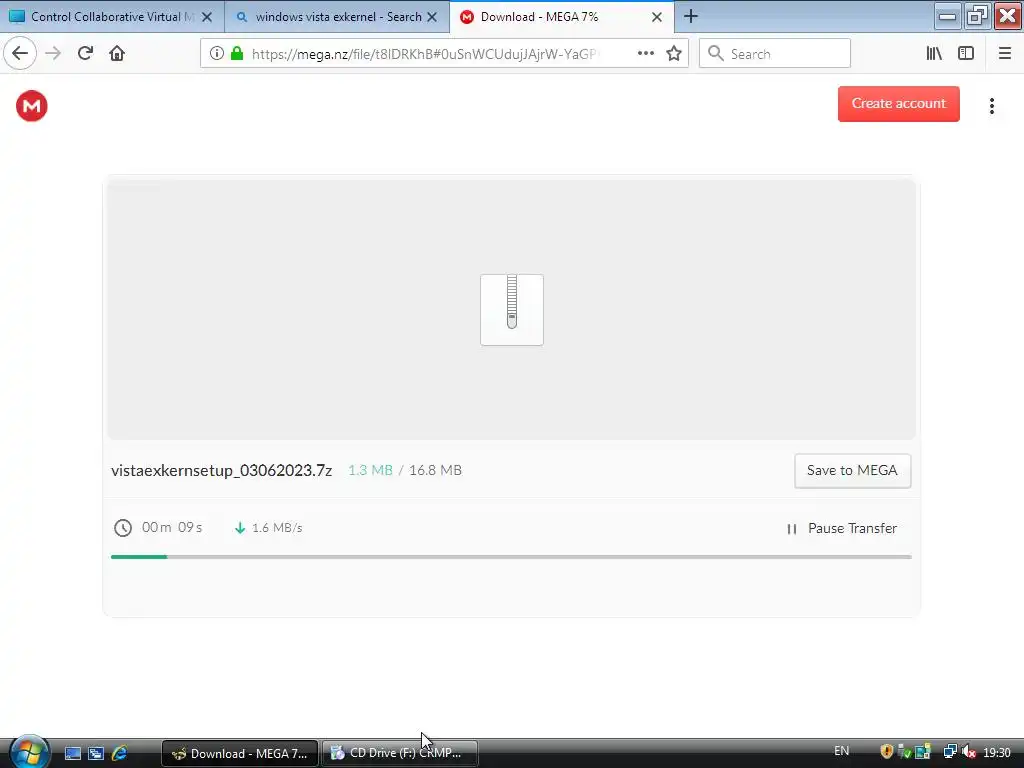Toggle the sidebar view icon
Screen dimensions: 1024x768
(x=966, y=54)
